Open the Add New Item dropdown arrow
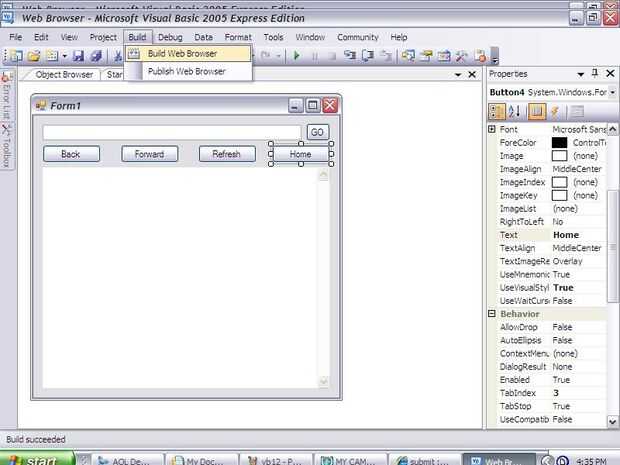Image resolution: width=620 pixels, height=465 pixels. (64, 56)
